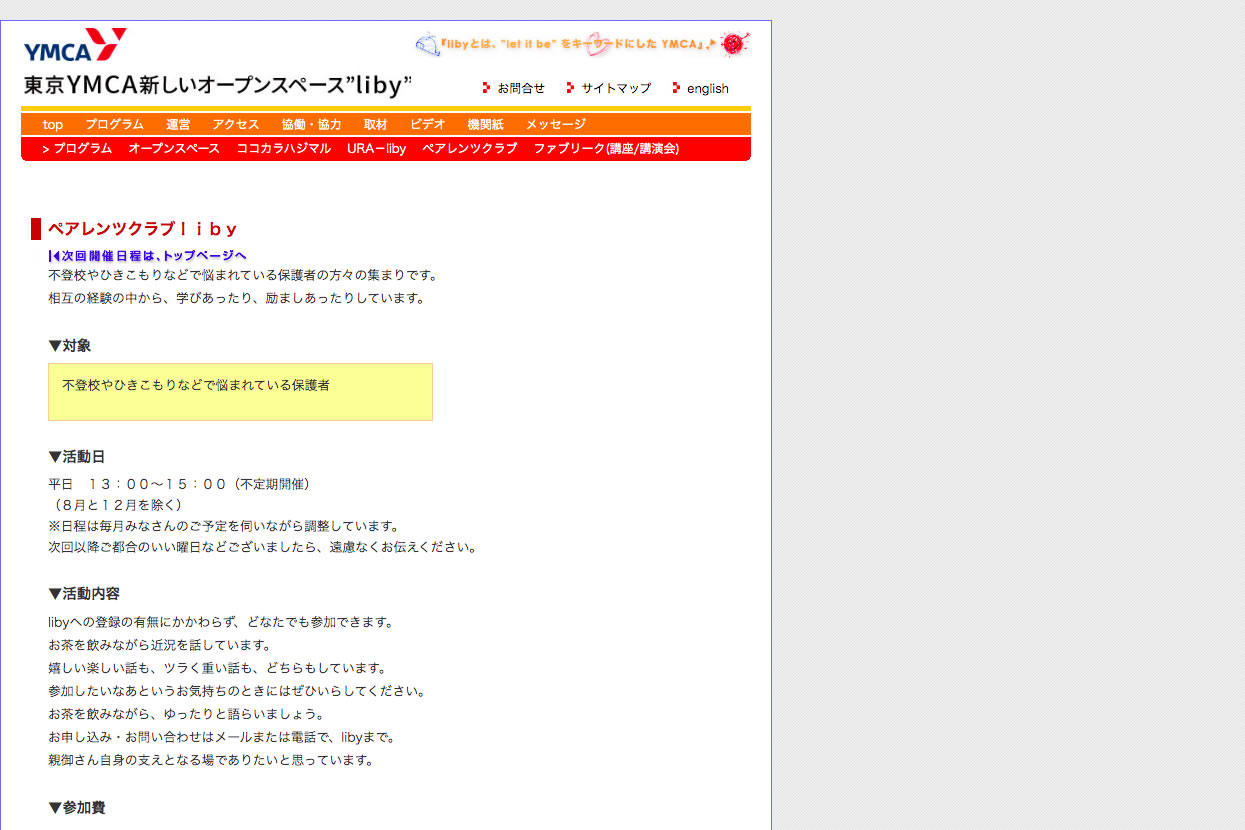The height and width of the screenshot is (830, 1245).
Task: Click the ▼活動内容 section heading
Action: (x=84, y=594)
